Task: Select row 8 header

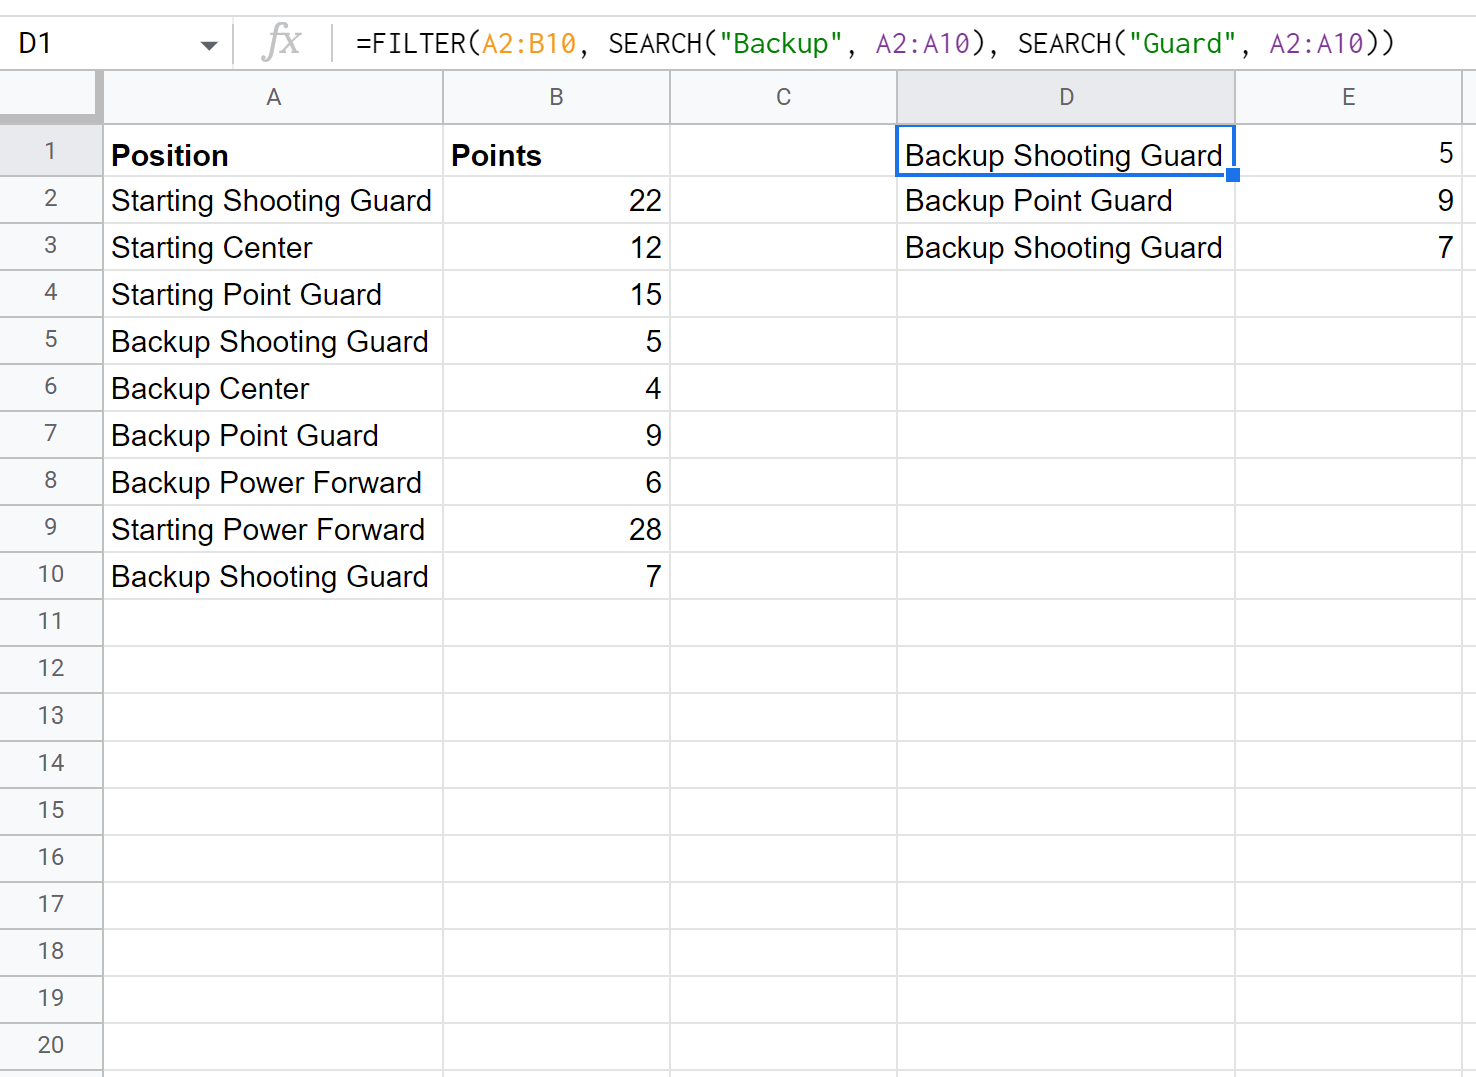Action: pyautogui.click(x=50, y=481)
